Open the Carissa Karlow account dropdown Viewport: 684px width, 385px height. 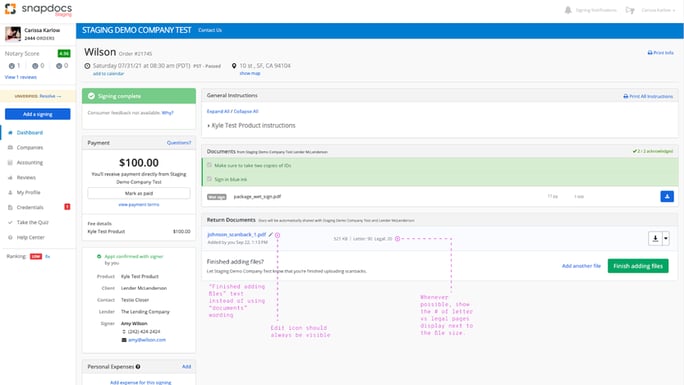point(658,10)
